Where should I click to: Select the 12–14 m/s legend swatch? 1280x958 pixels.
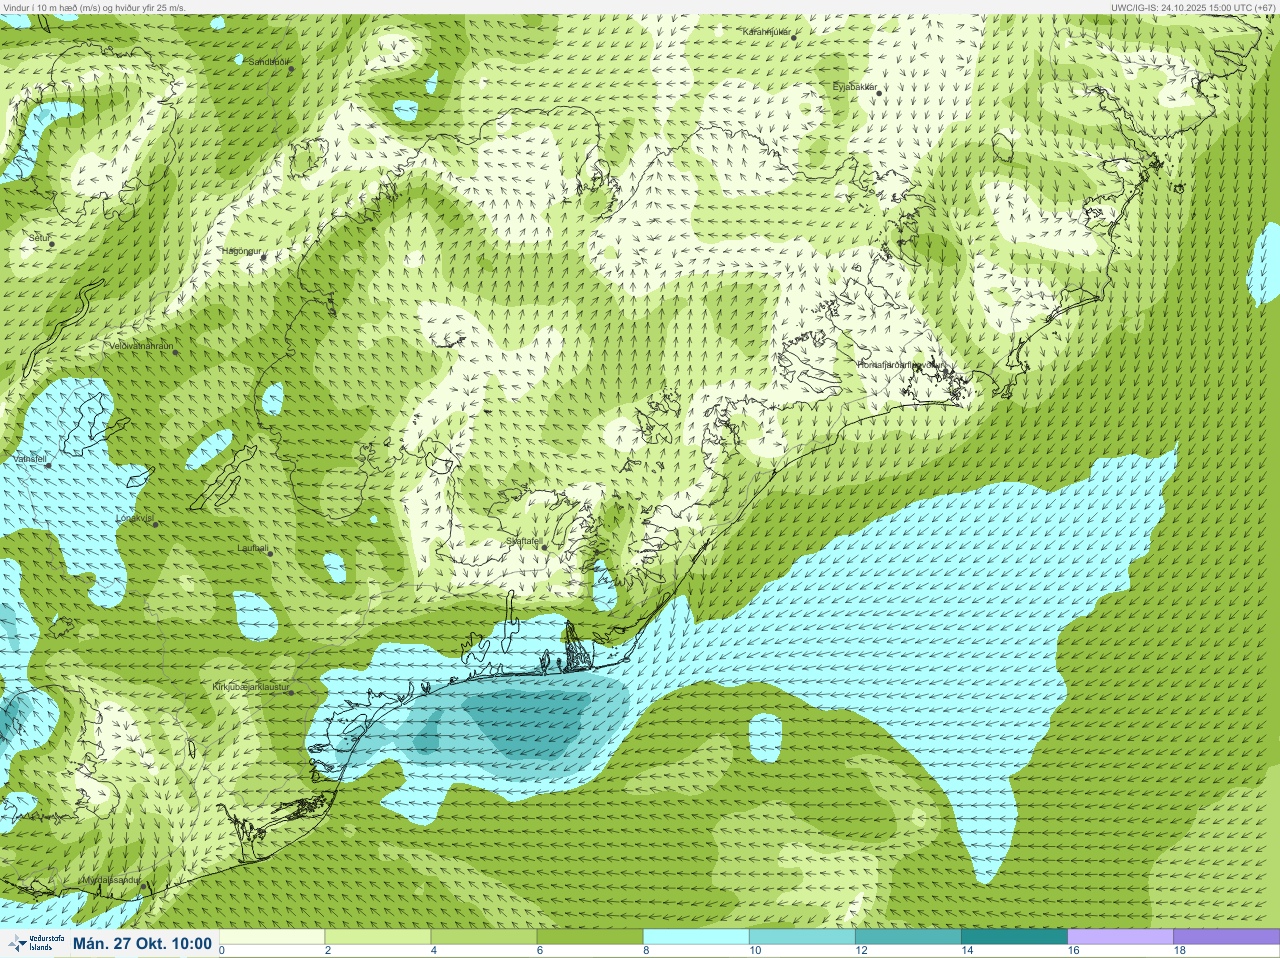coord(908,937)
